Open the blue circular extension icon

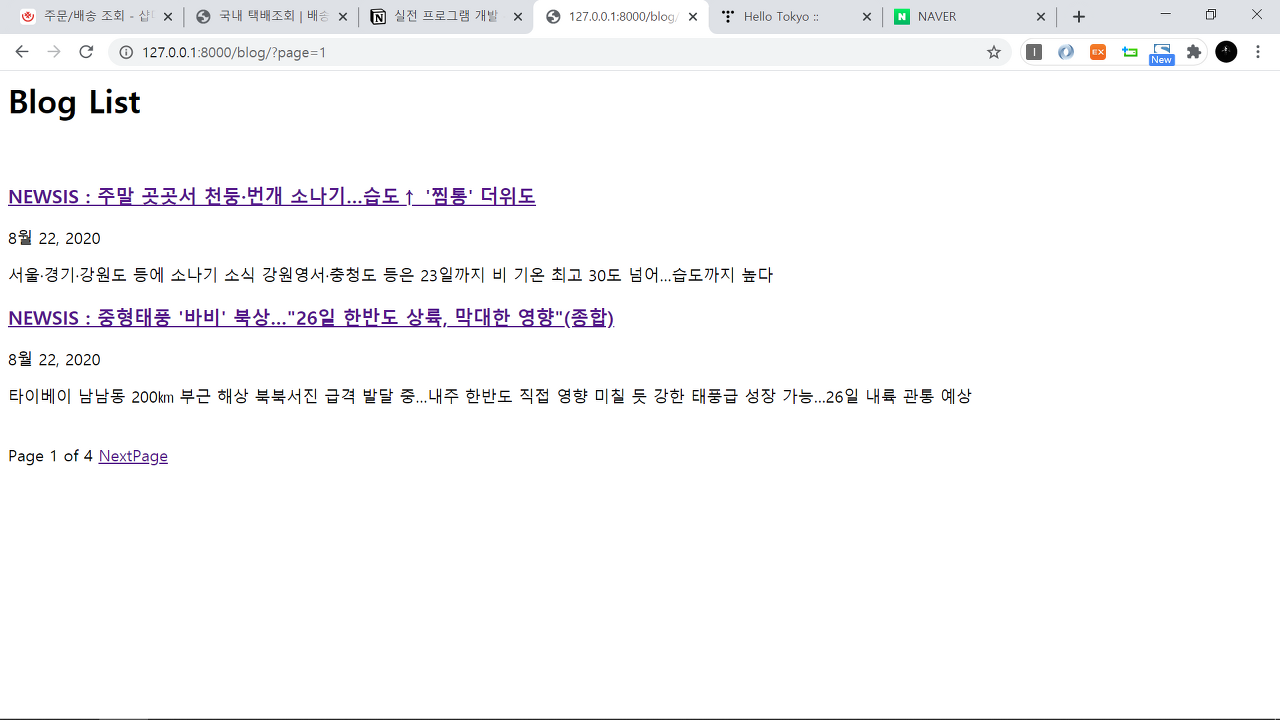1066,52
